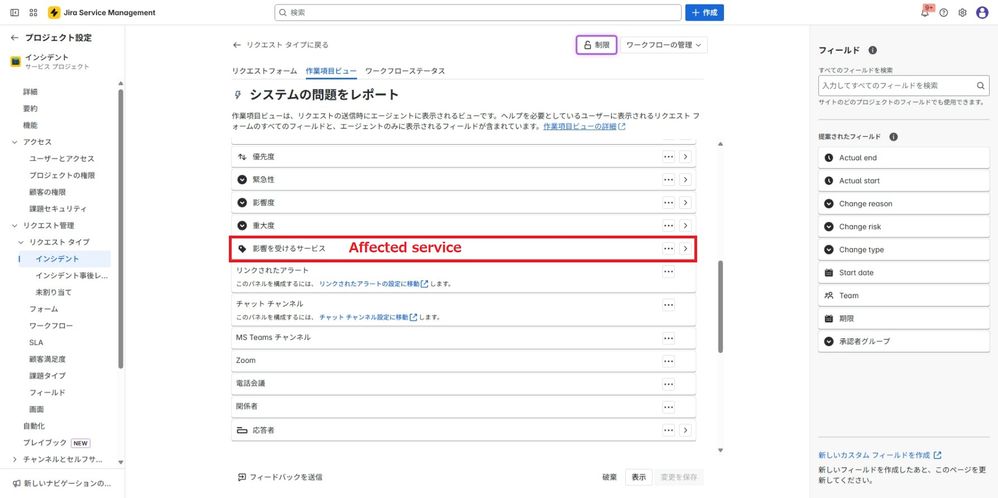
Task: Open SLA in the sidebar
Action: [36, 342]
